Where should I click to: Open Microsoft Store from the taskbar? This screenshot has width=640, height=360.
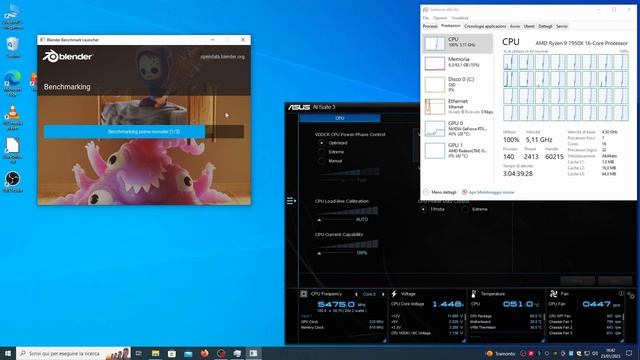[172, 353]
